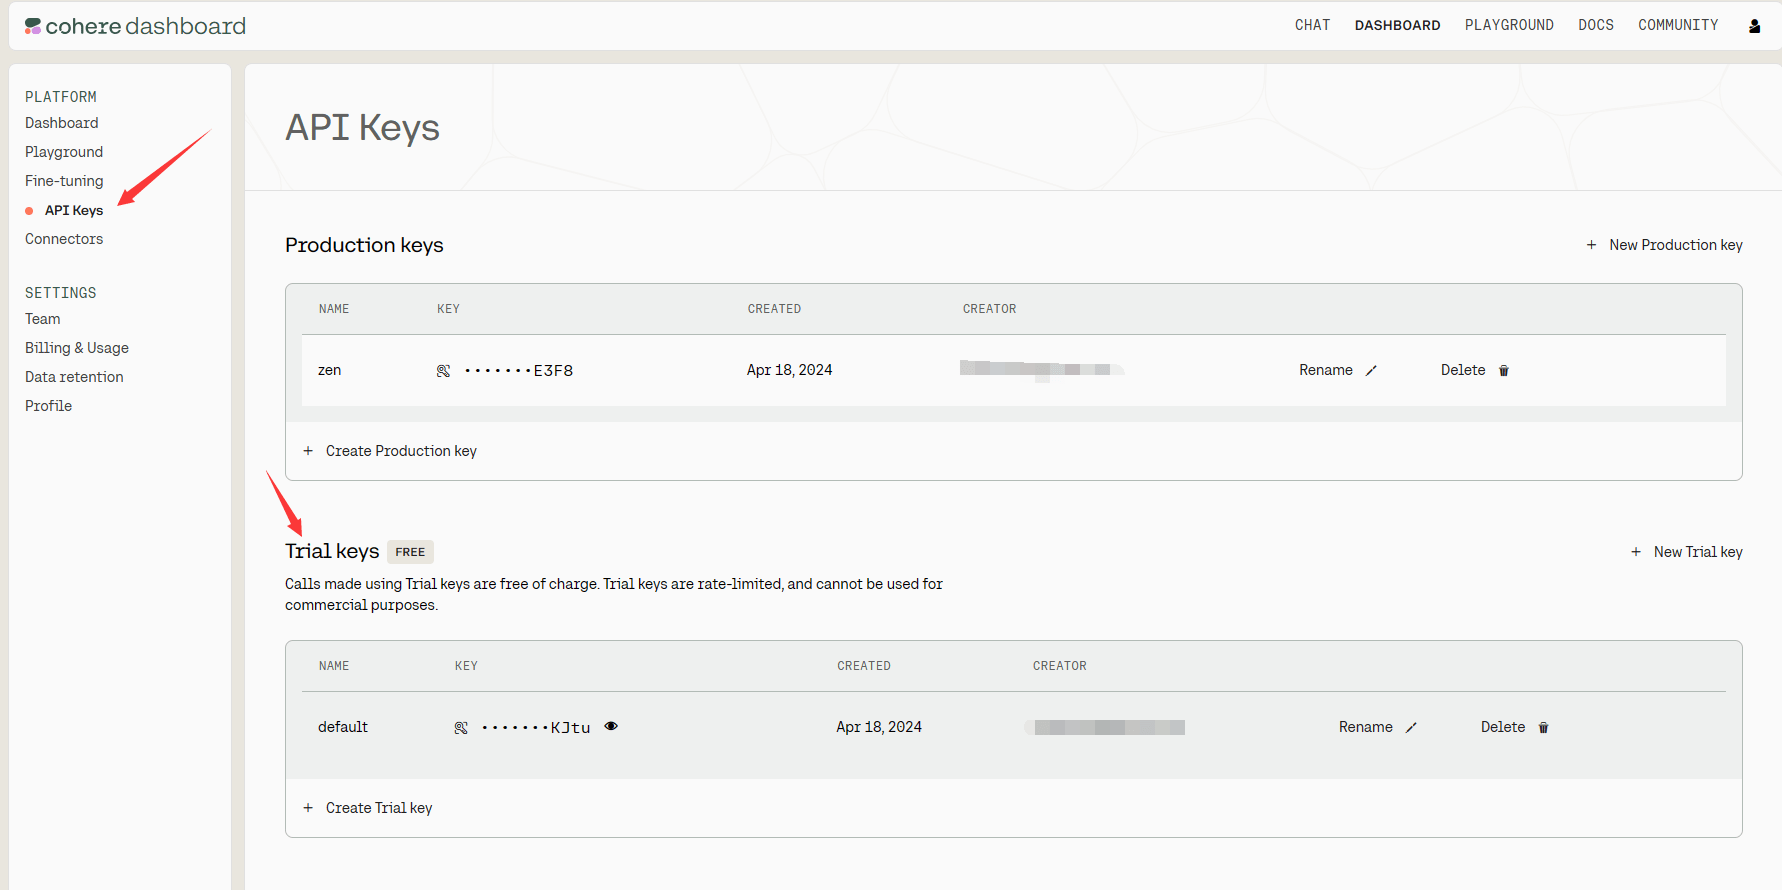Viewport: 1782px width, 890px height.
Task: Open Fine-tuning in the sidebar
Action: 64,181
